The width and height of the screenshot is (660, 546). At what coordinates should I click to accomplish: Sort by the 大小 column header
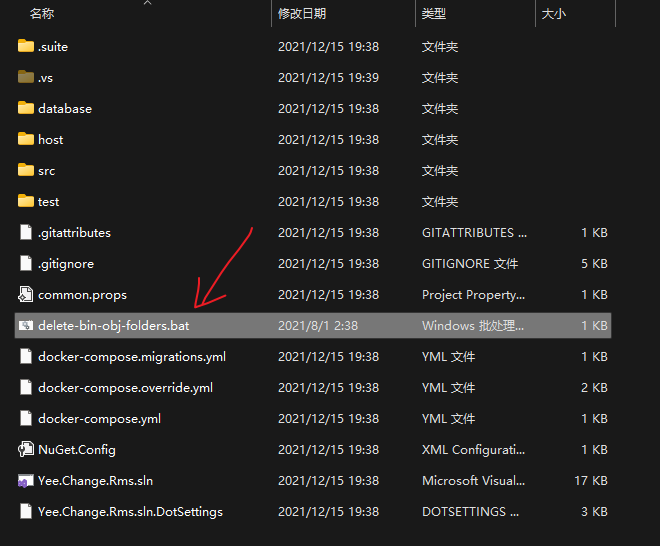tap(554, 14)
